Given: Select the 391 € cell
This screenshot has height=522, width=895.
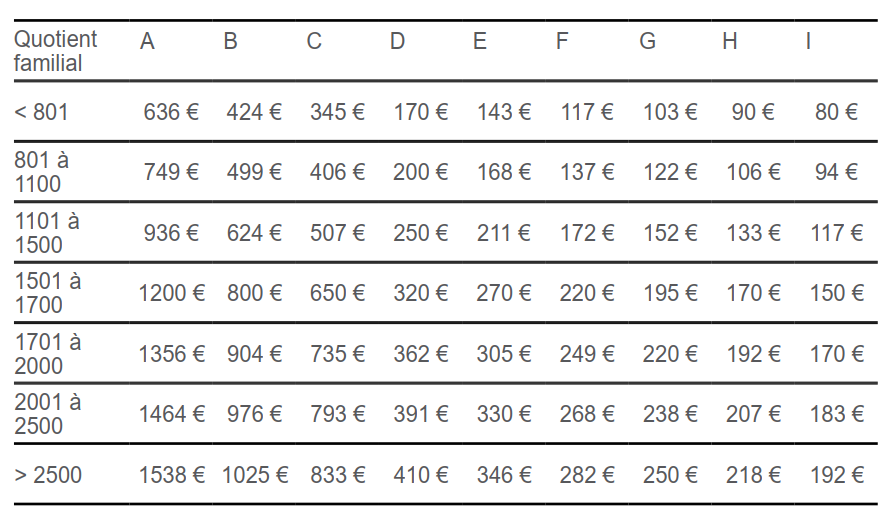Looking at the screenshot, I should (x=420, y=414).
